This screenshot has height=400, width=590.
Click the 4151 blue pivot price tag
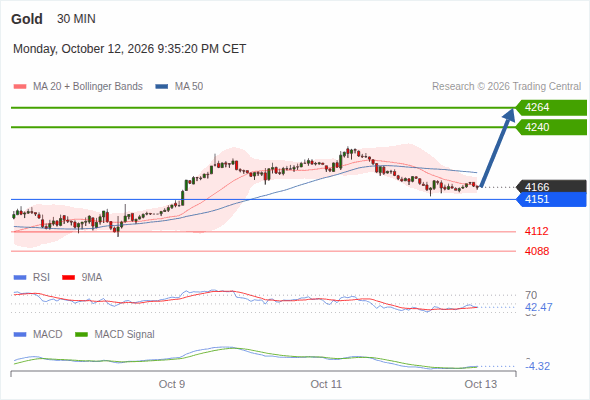point(551,199)
